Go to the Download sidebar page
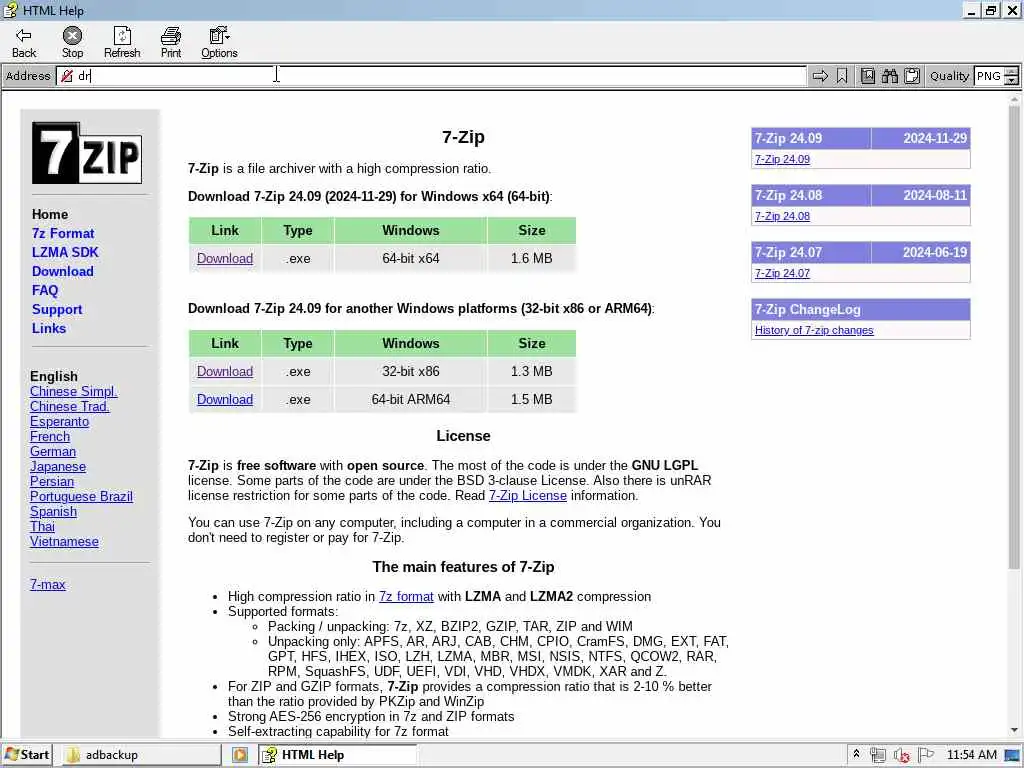The image size is (1024, 768). (x=62, y=271)
